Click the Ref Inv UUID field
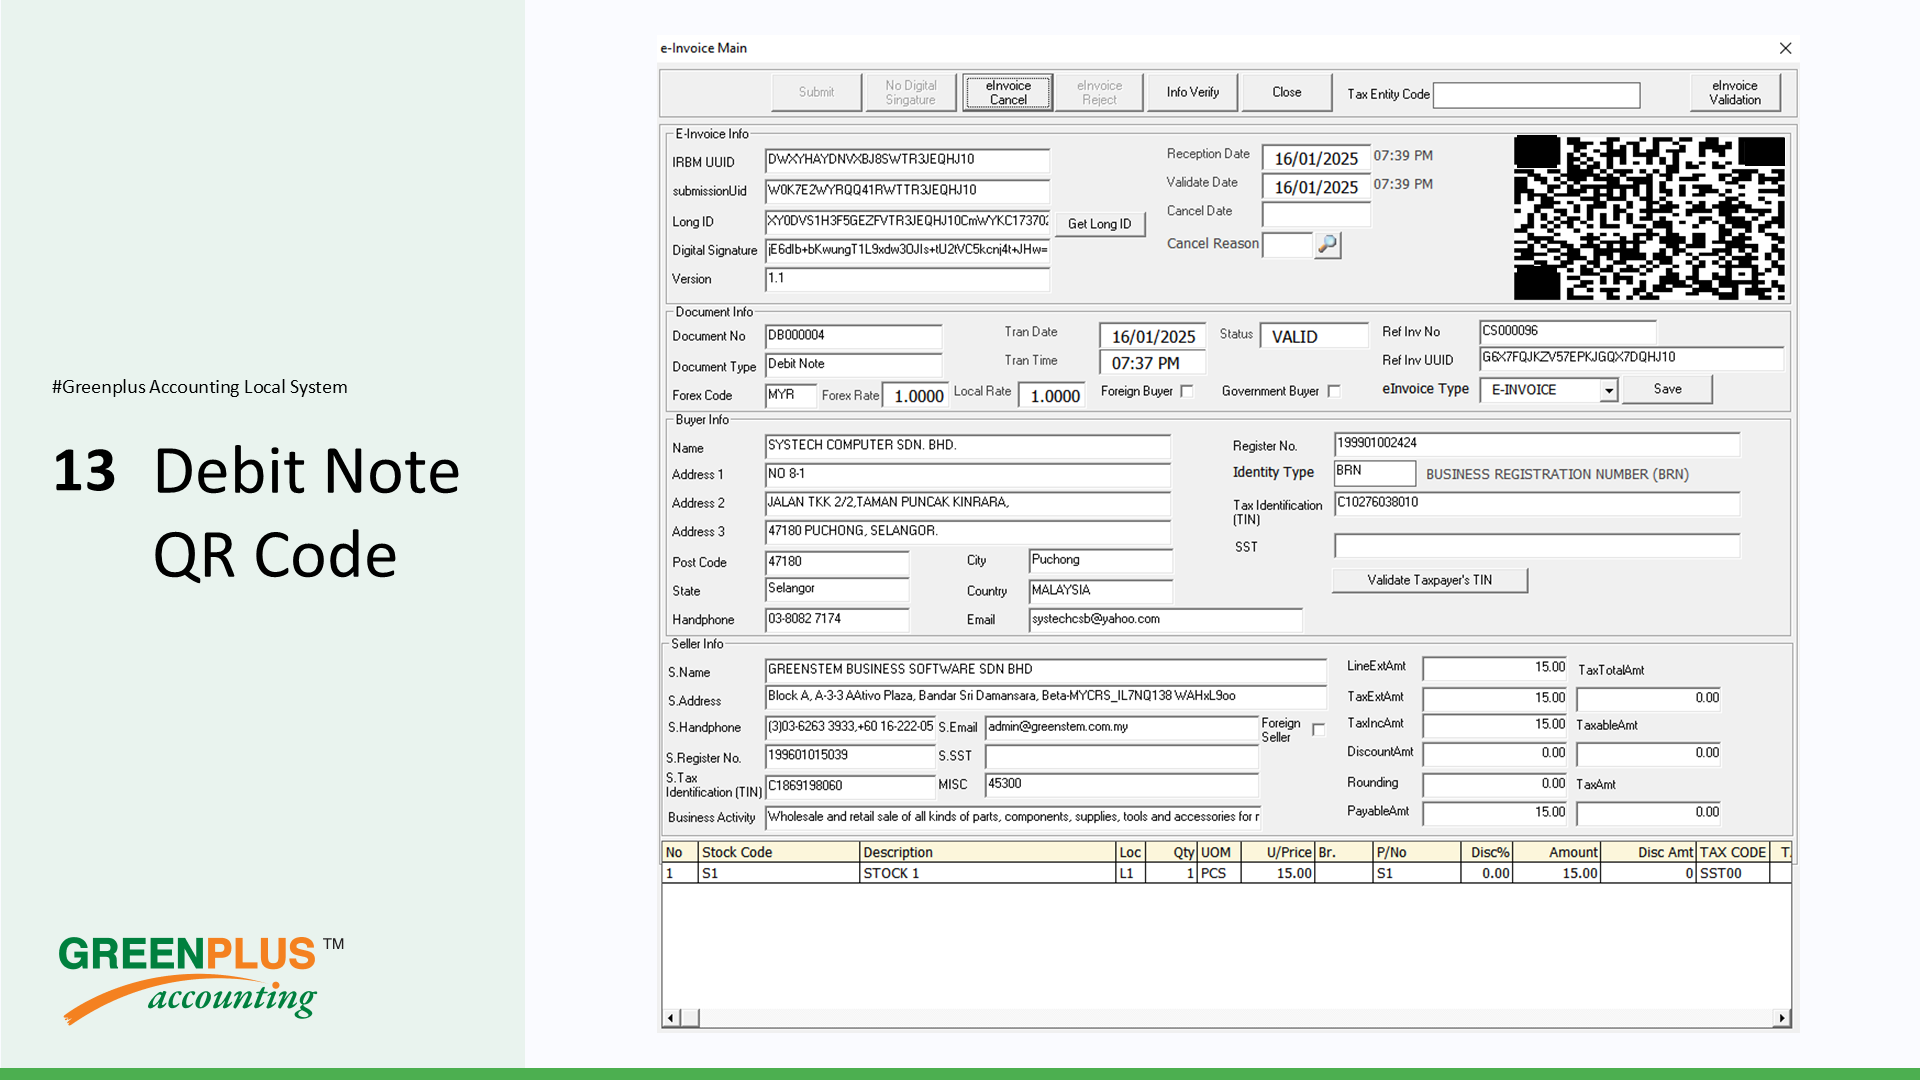 [x=1631, y=359]
